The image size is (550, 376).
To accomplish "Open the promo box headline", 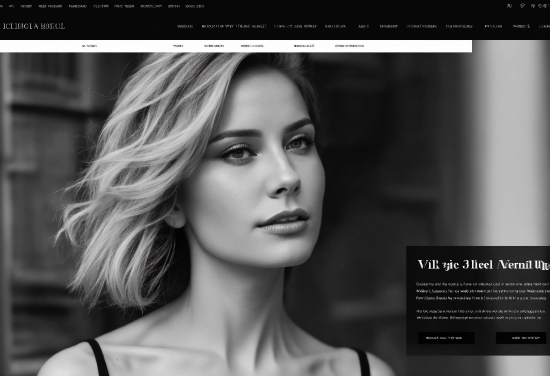I will (x=483, y=264).
